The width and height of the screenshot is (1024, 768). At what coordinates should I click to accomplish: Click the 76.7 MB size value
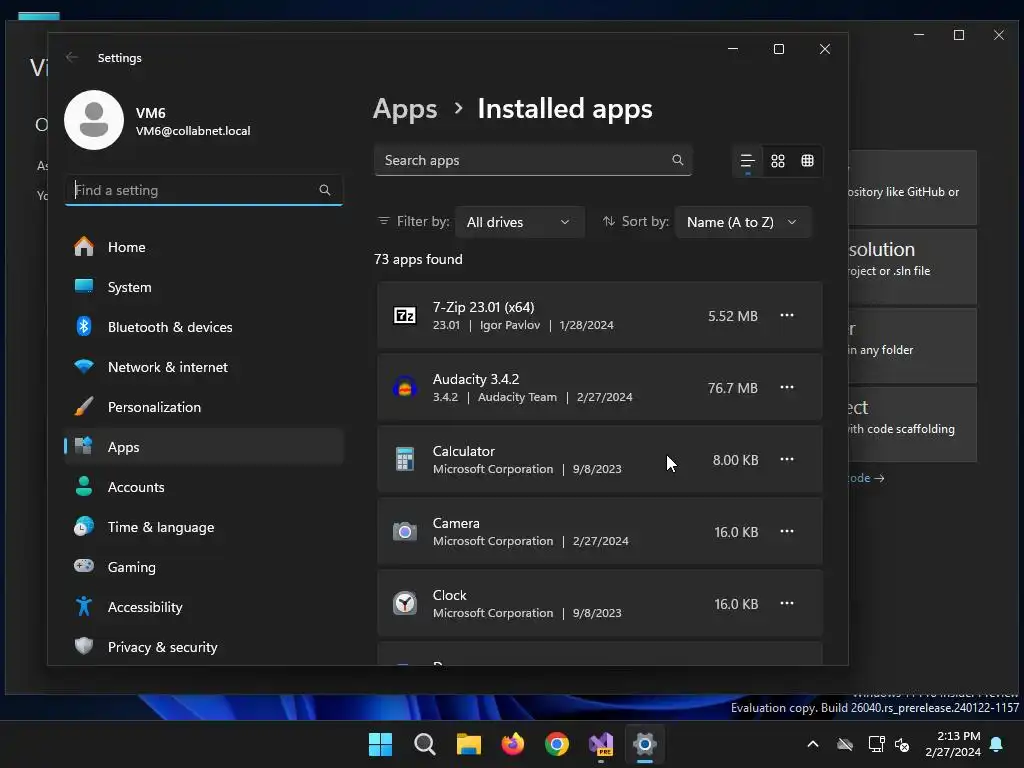pos(733,388)
